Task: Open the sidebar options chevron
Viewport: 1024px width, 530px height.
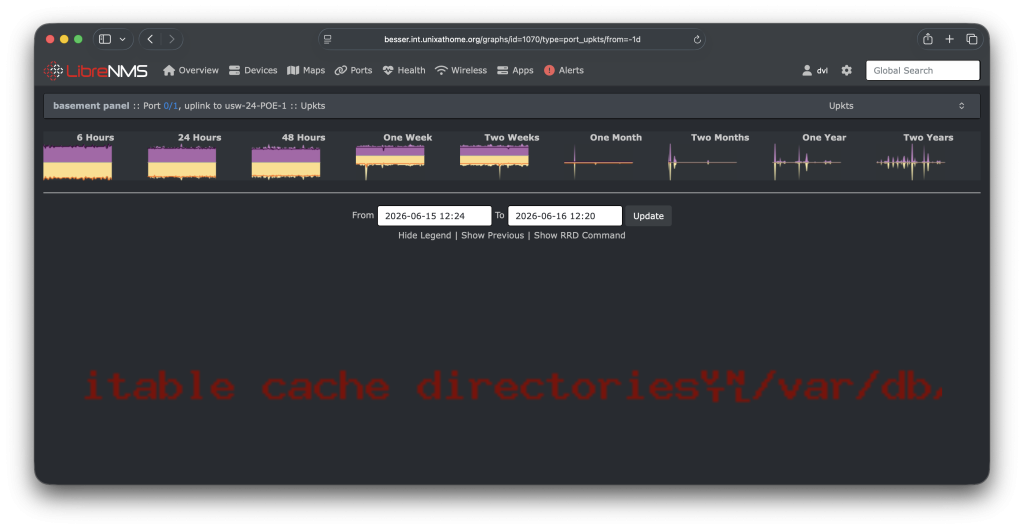Action: point(122,39)
